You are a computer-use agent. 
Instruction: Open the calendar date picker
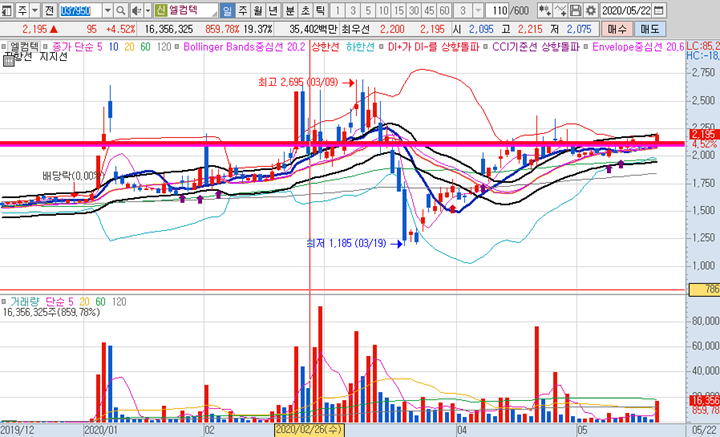tap(659, 10)
